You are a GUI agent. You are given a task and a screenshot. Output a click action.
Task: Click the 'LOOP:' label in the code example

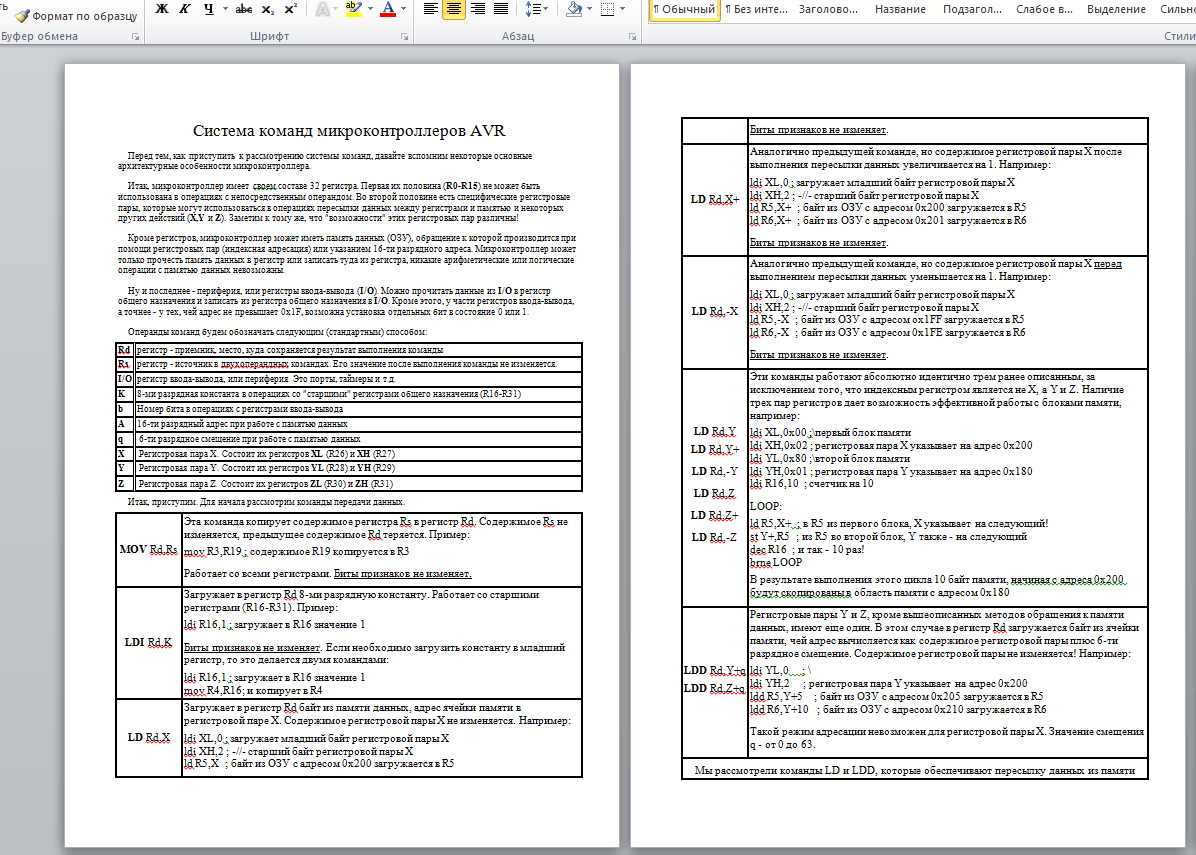point(765,506)
